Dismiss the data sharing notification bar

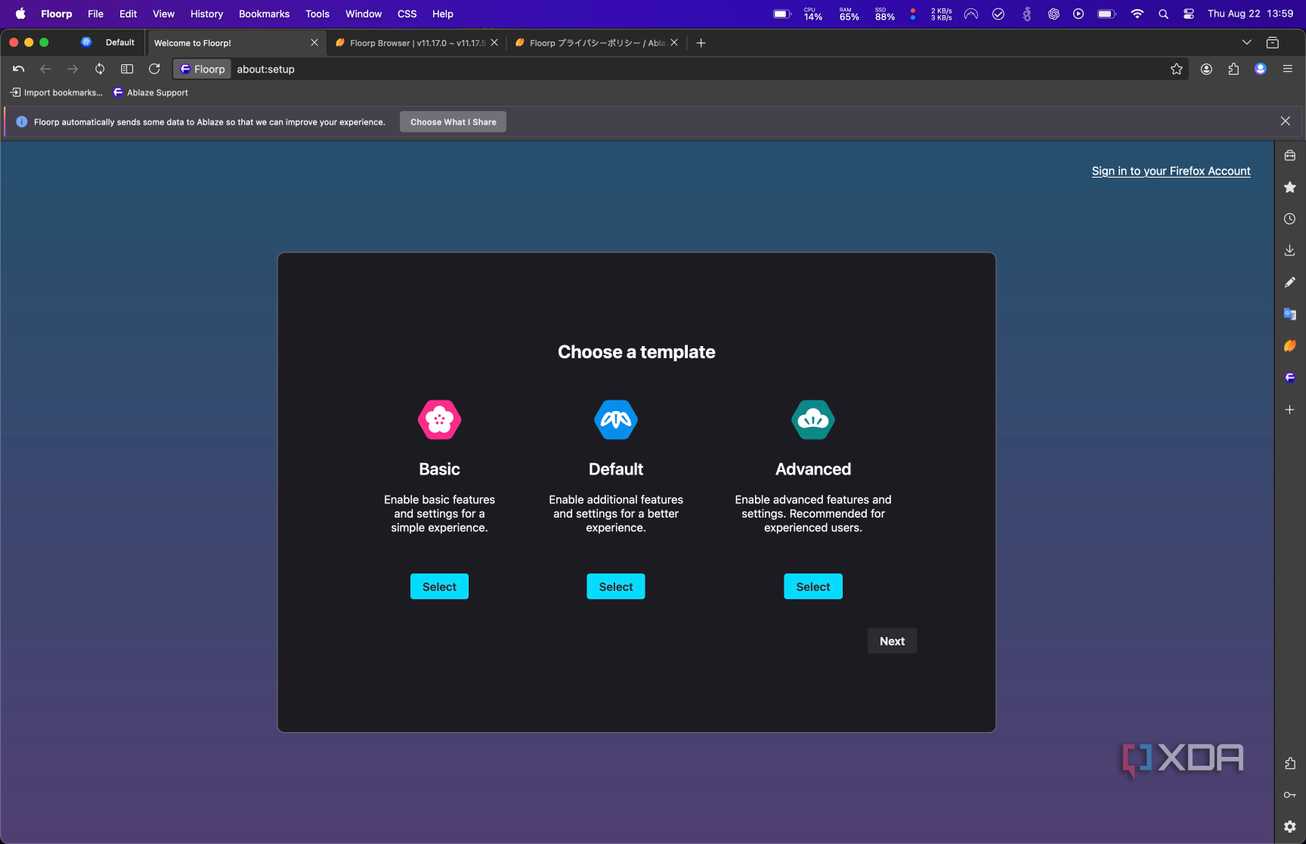1285,121
